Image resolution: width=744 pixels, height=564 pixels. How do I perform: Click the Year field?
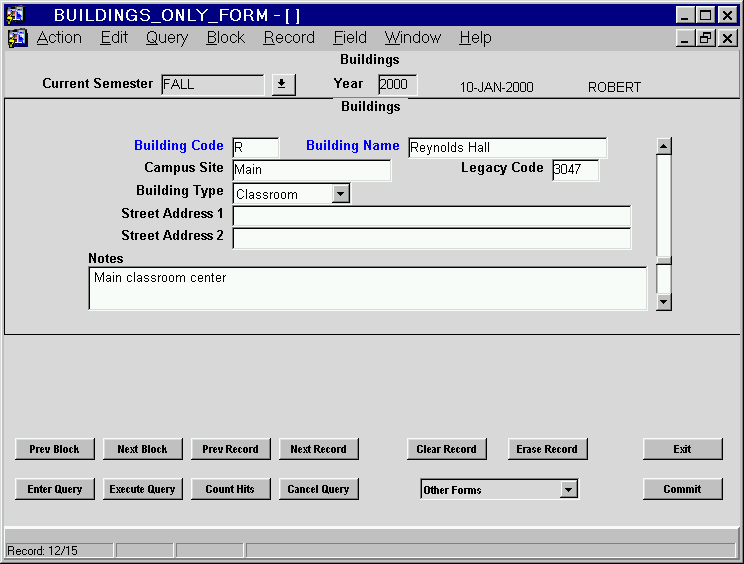click(x=398, y=85)
